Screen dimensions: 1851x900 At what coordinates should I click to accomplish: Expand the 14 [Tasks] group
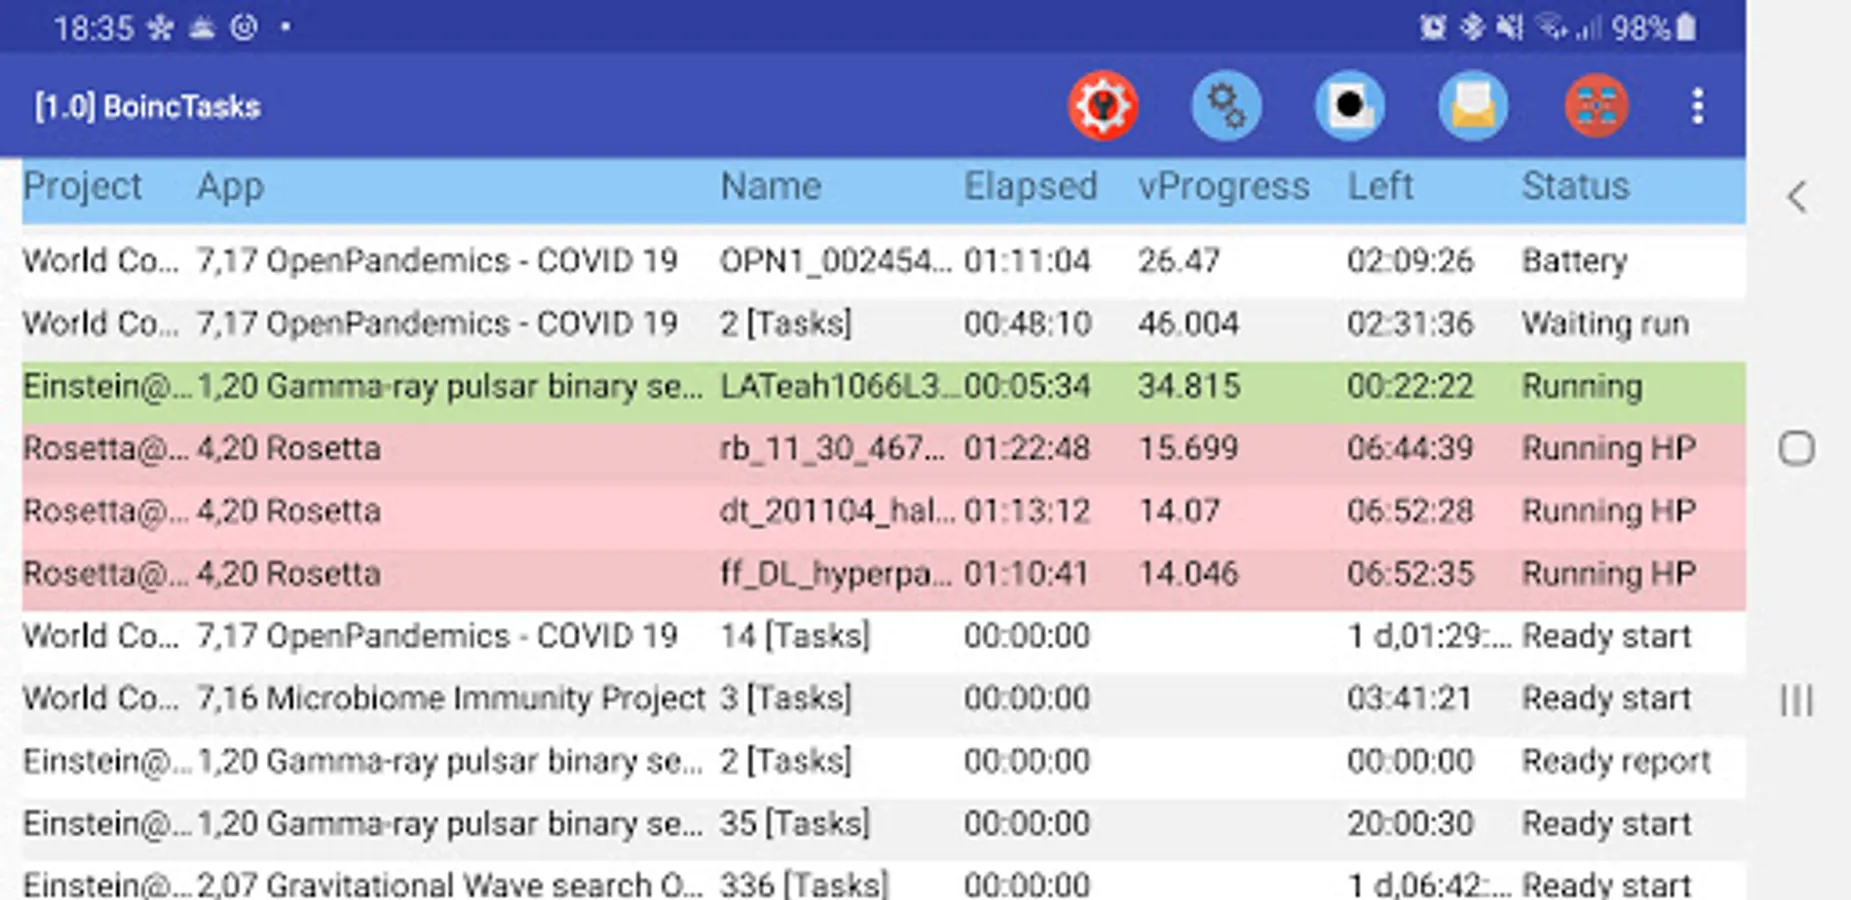tap(795, 636)
